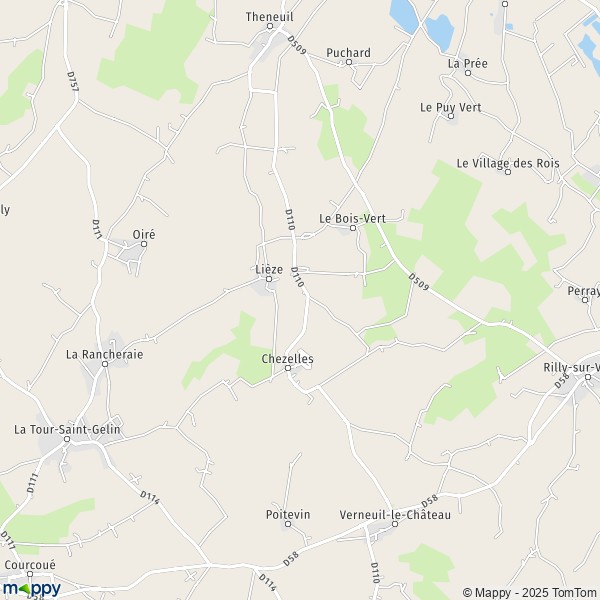Screen dimensions: 600x600
Task: Click the D757 road label
Action: (73, 82)
